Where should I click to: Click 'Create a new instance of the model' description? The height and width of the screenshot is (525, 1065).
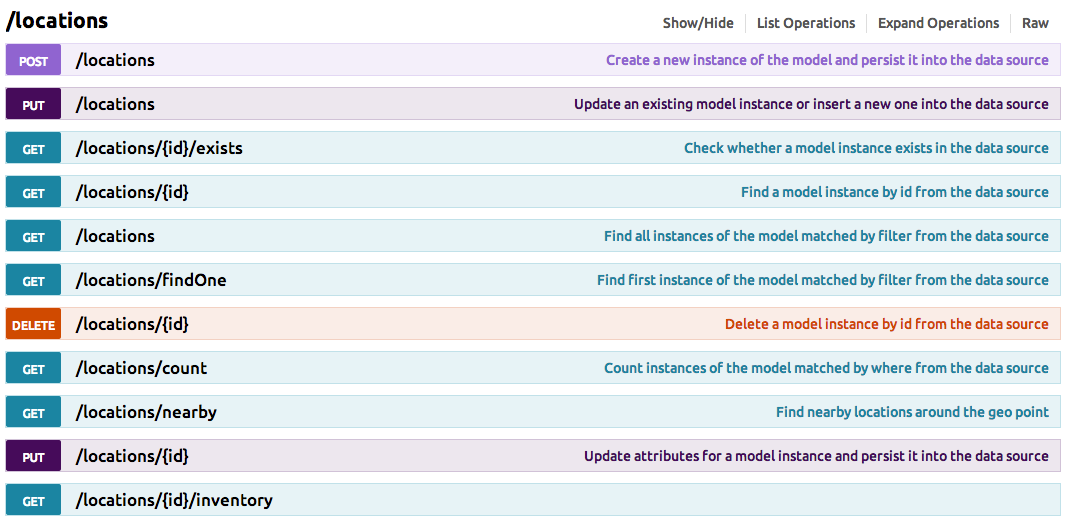pos(827,60)
